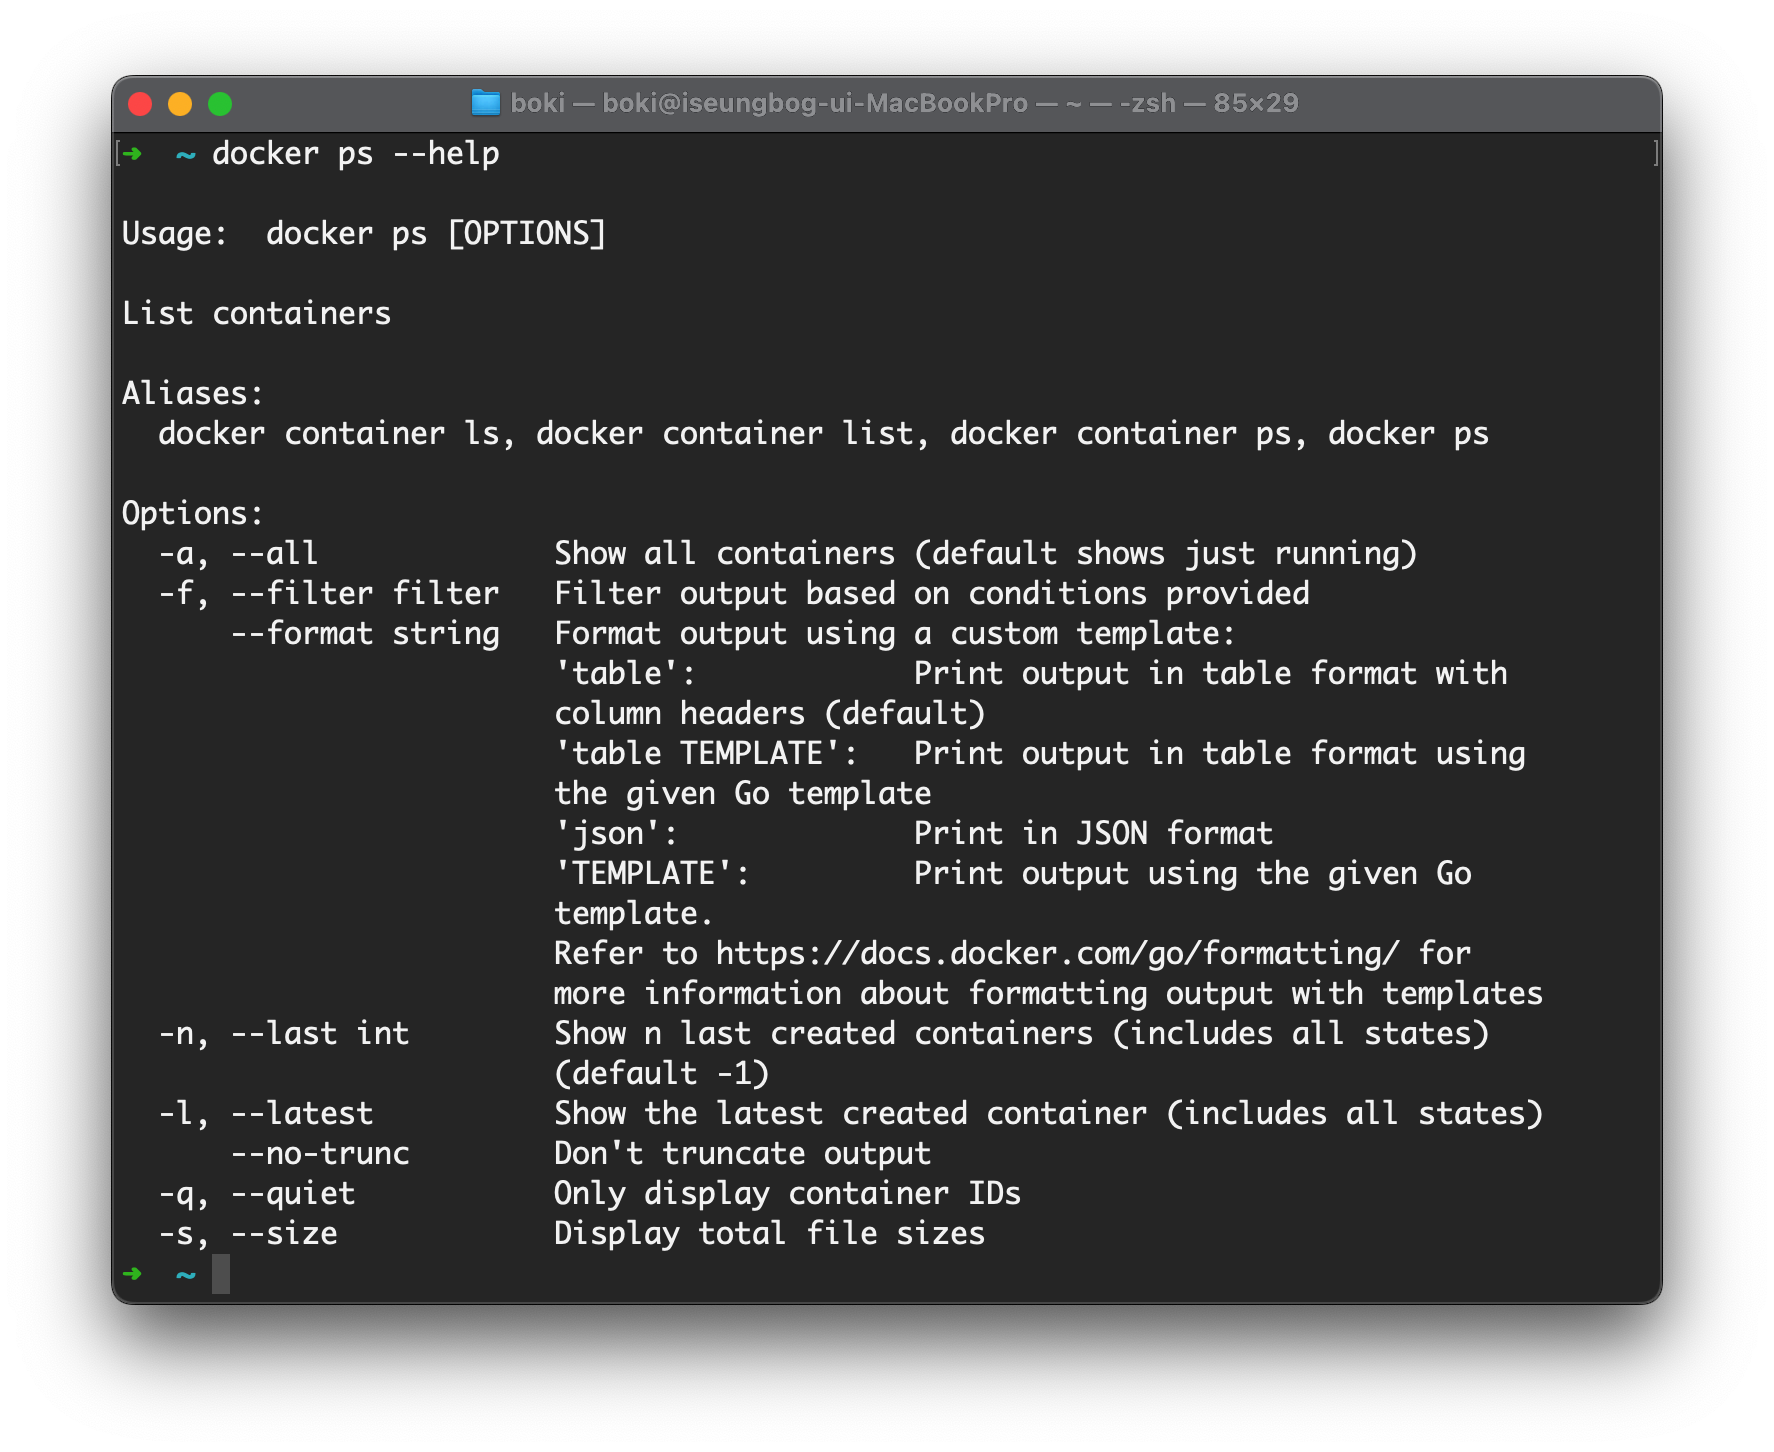This screenshot has height=1452, width=1774.
Task: Click 'Filter output based on conditions provided'
Action: pyautogui.click(x=932, y=594)
